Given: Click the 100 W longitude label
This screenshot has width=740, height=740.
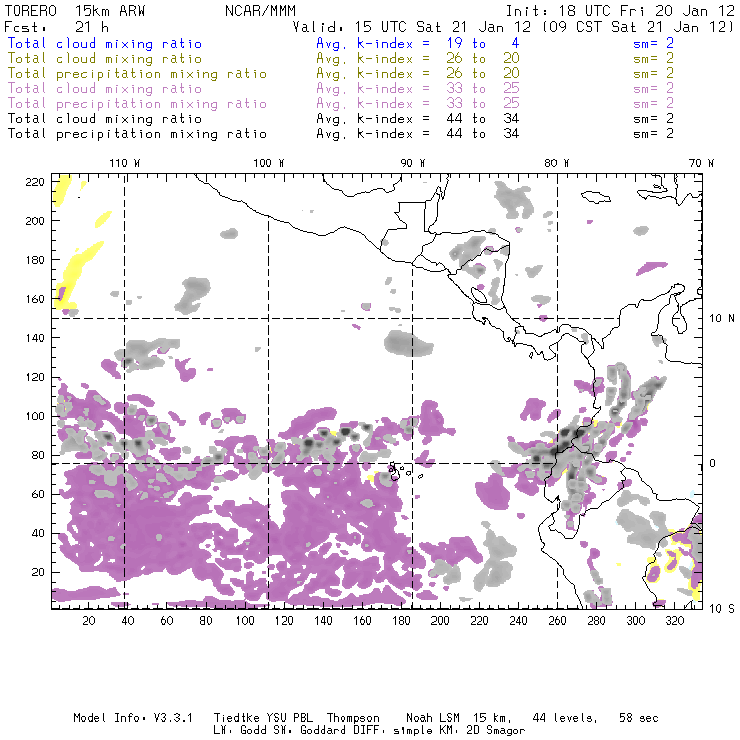Looking at the screenshot, I should (269, 163).
